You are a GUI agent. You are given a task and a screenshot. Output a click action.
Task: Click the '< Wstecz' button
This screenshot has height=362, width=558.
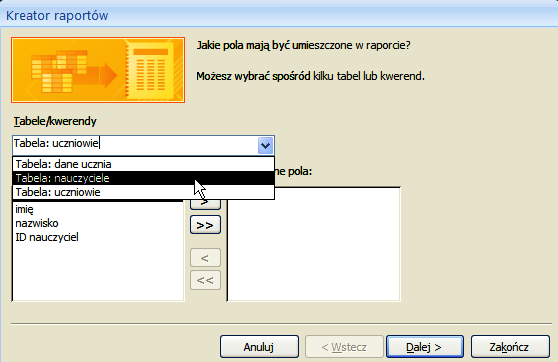[x=344, y=347]
